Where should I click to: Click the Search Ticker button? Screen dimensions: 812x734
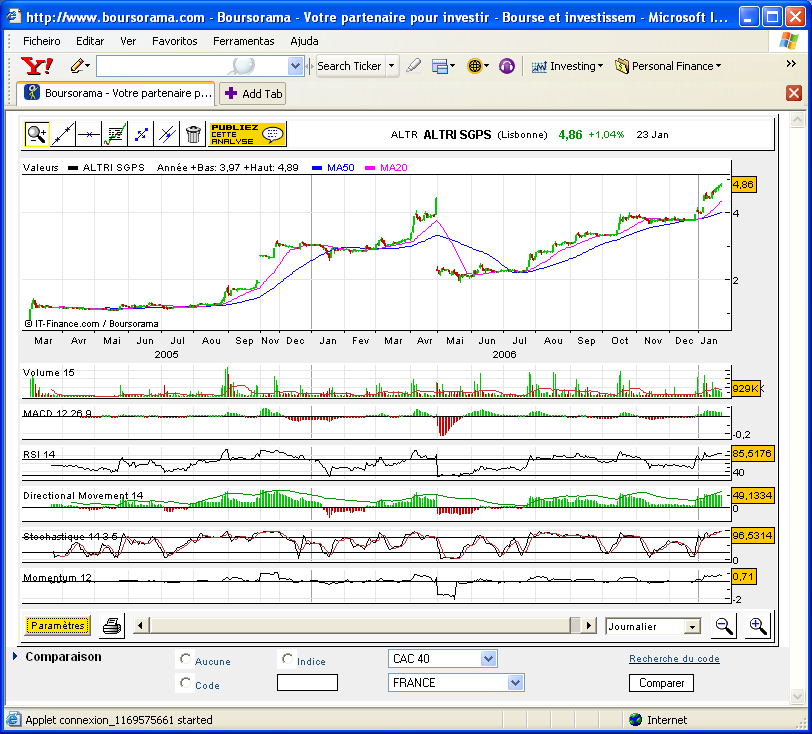(350, 66)
